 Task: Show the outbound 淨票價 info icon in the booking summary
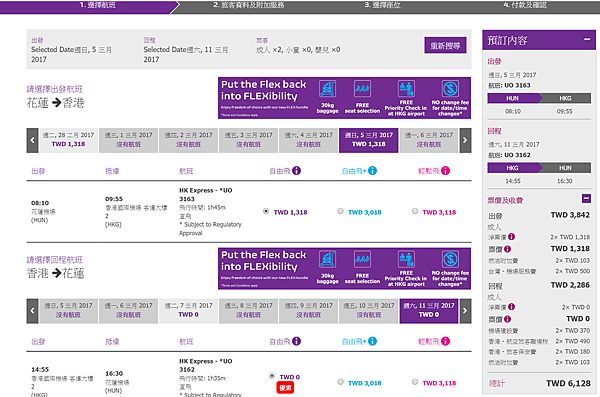(x=512, y=237)
